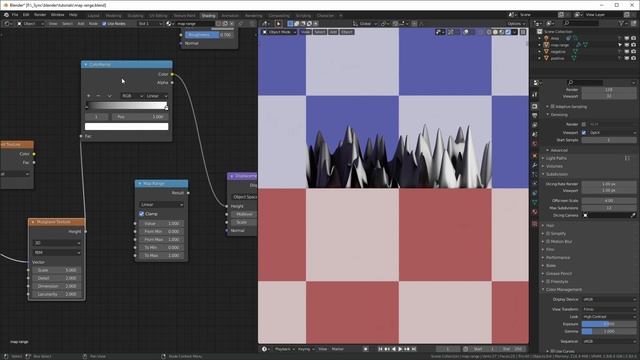The image size is (640, 360).
Task: Toggle X-ray view in viewport header
Action: point(481,32)
